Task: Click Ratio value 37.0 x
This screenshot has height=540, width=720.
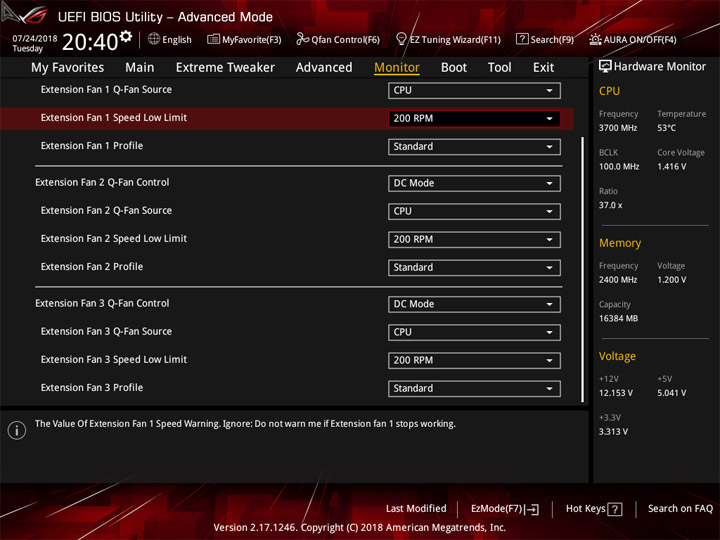Action: (x=611, y=205)
